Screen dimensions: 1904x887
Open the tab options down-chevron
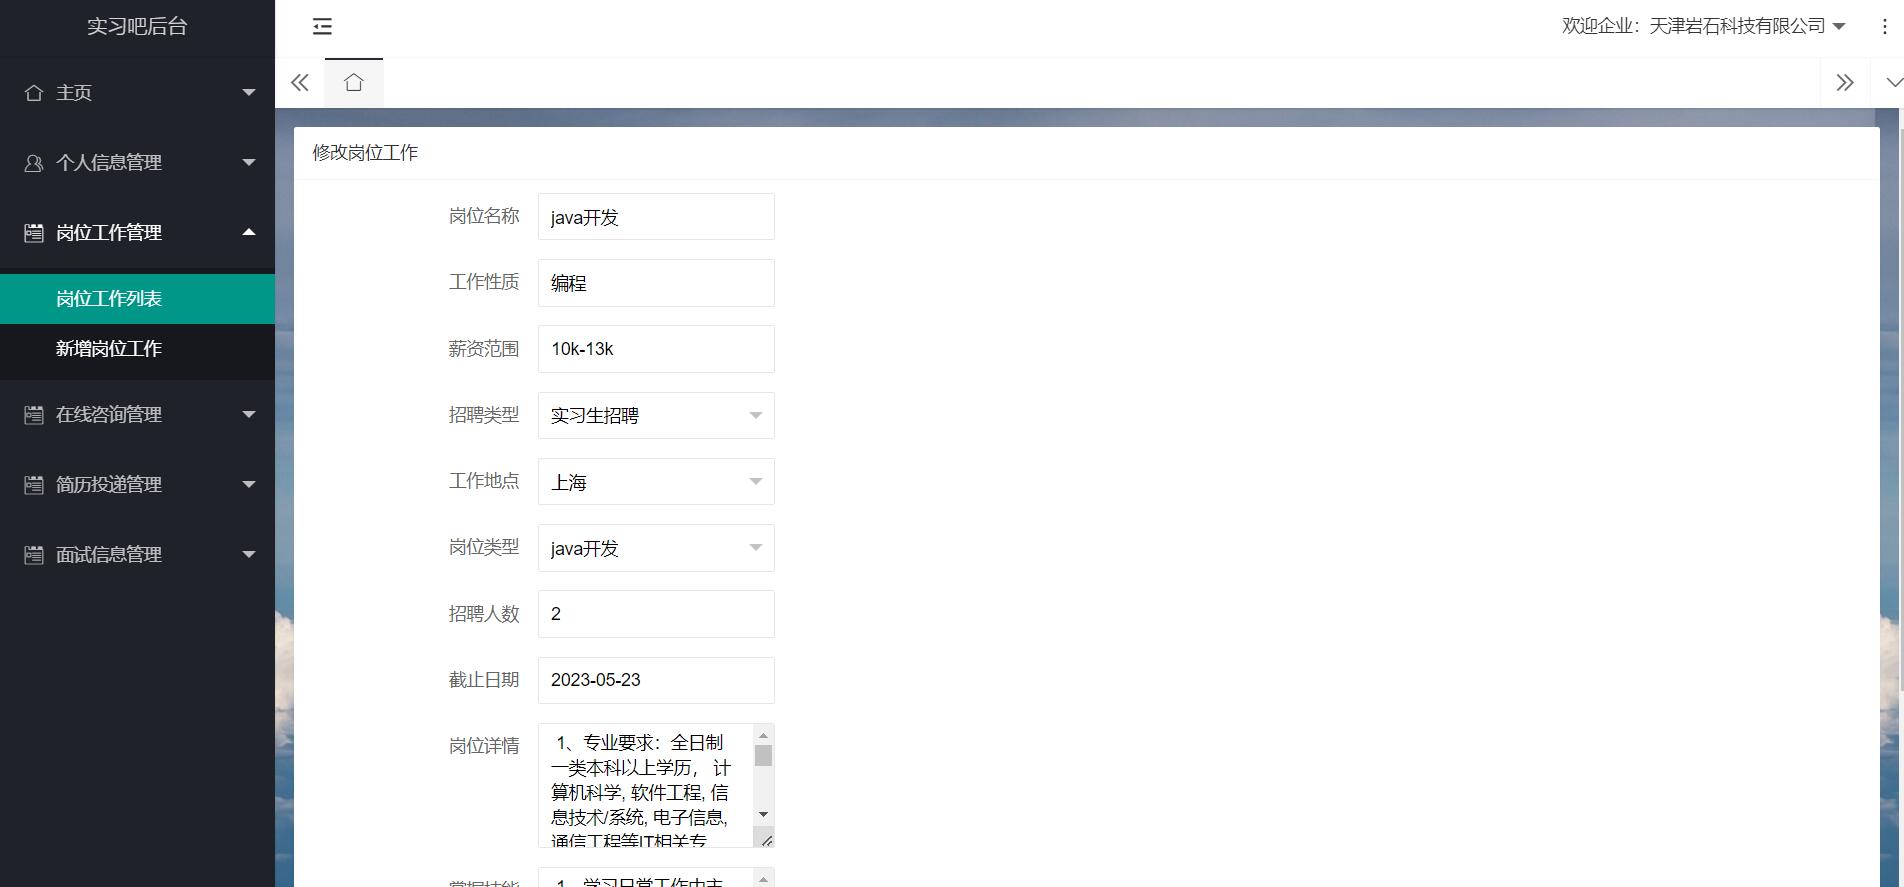coord(1893,83)
